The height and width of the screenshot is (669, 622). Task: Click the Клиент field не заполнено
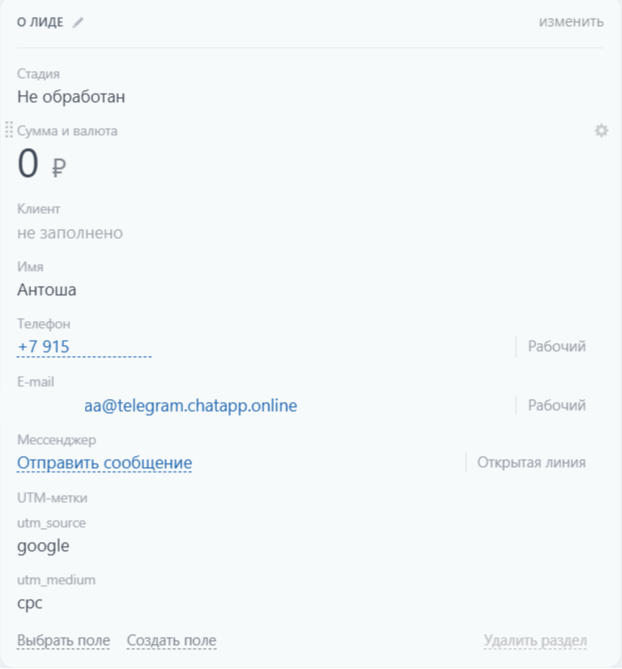[x=70, y=233]
